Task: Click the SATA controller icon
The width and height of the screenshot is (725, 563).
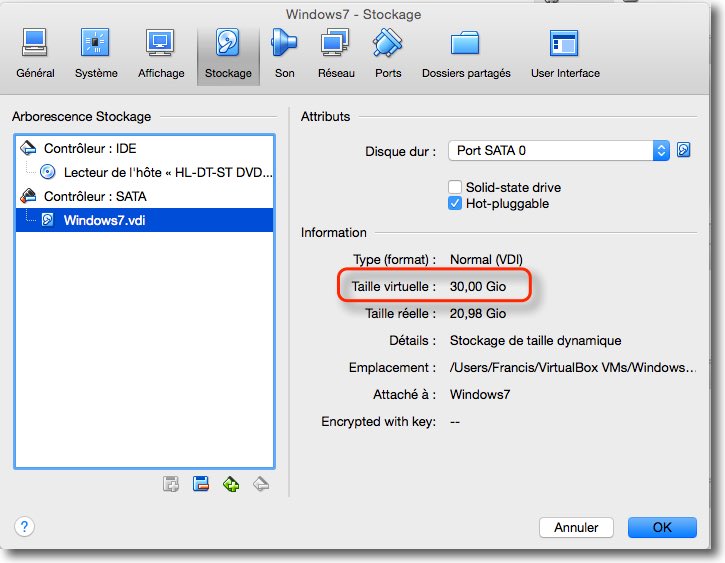Action: coord(28,196)
